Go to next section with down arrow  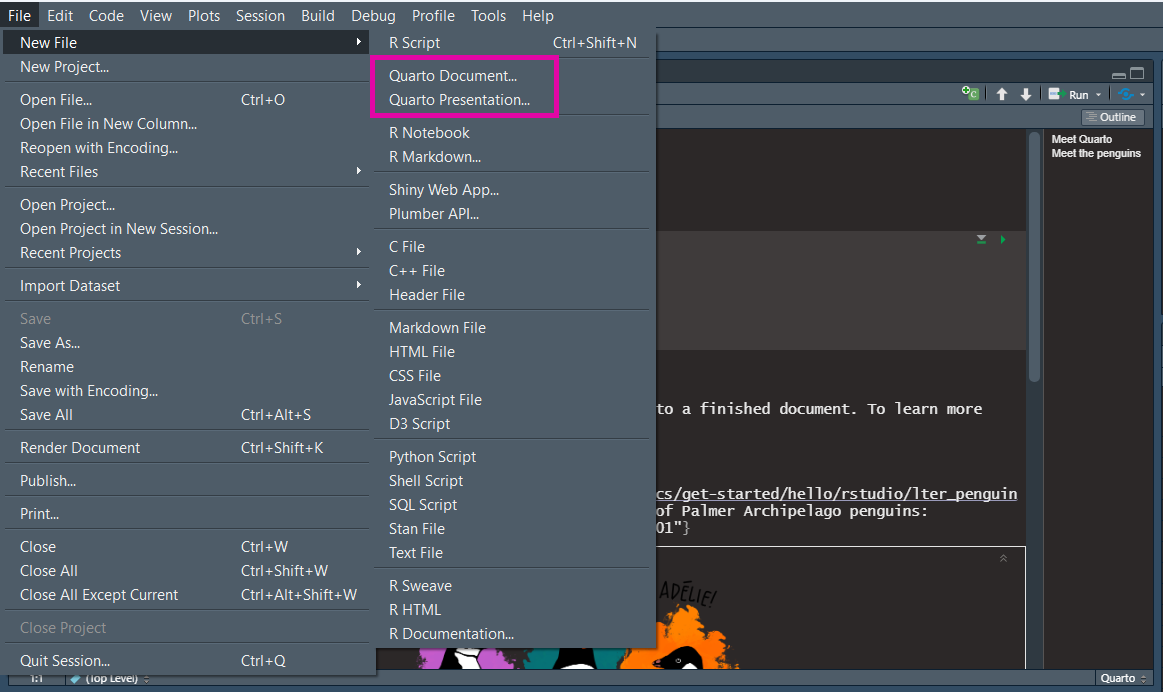pyautogui.click(x=1025, y=94)
